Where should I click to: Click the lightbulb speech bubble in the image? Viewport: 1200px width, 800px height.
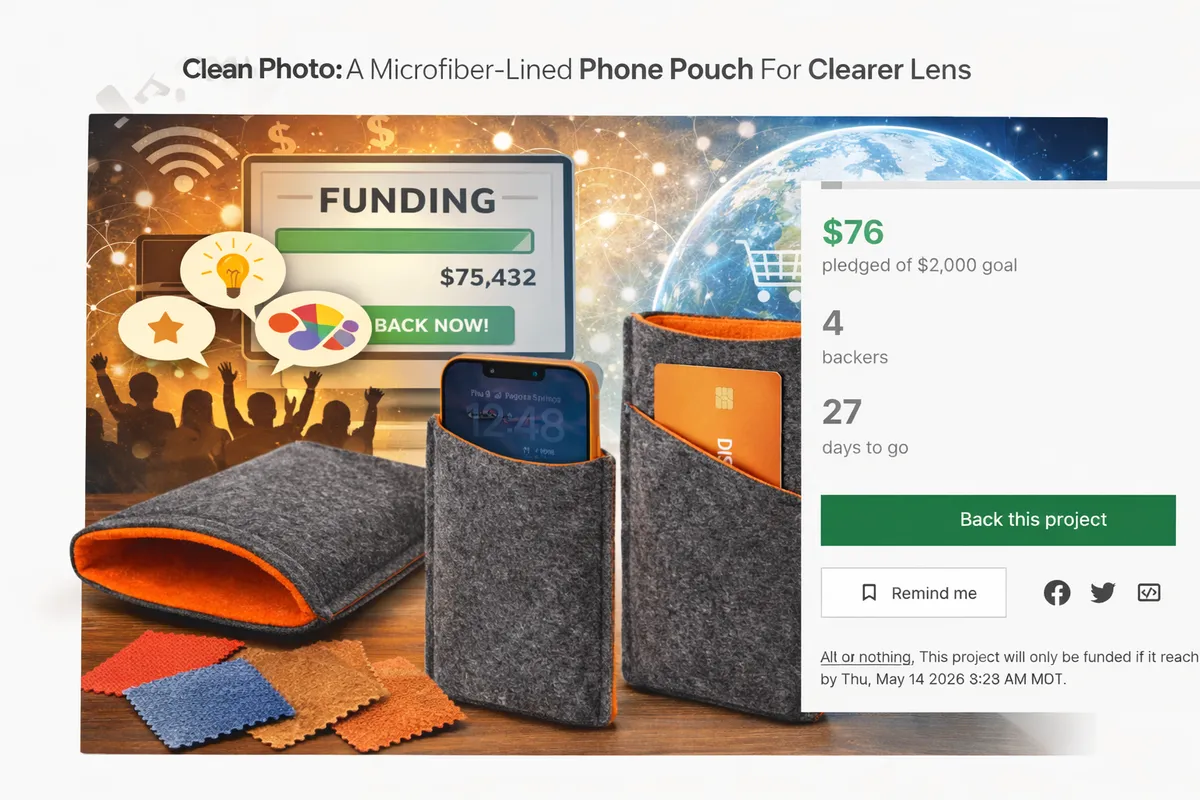(232, 271)
